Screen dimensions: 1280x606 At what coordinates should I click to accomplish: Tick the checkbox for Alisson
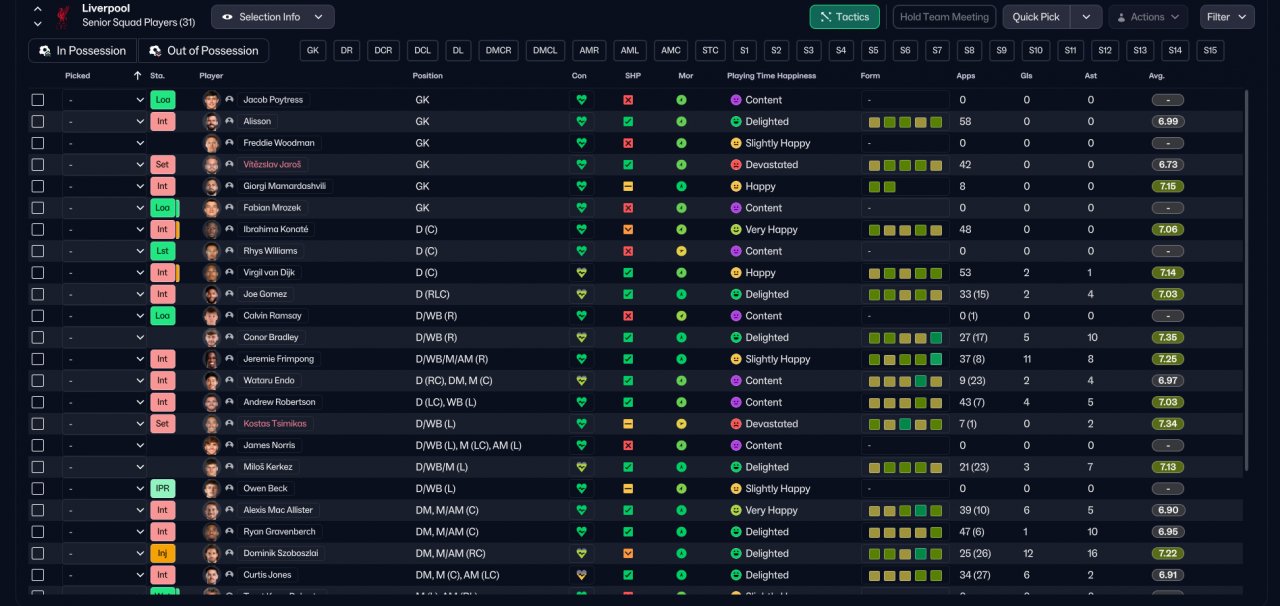(38, 121)
